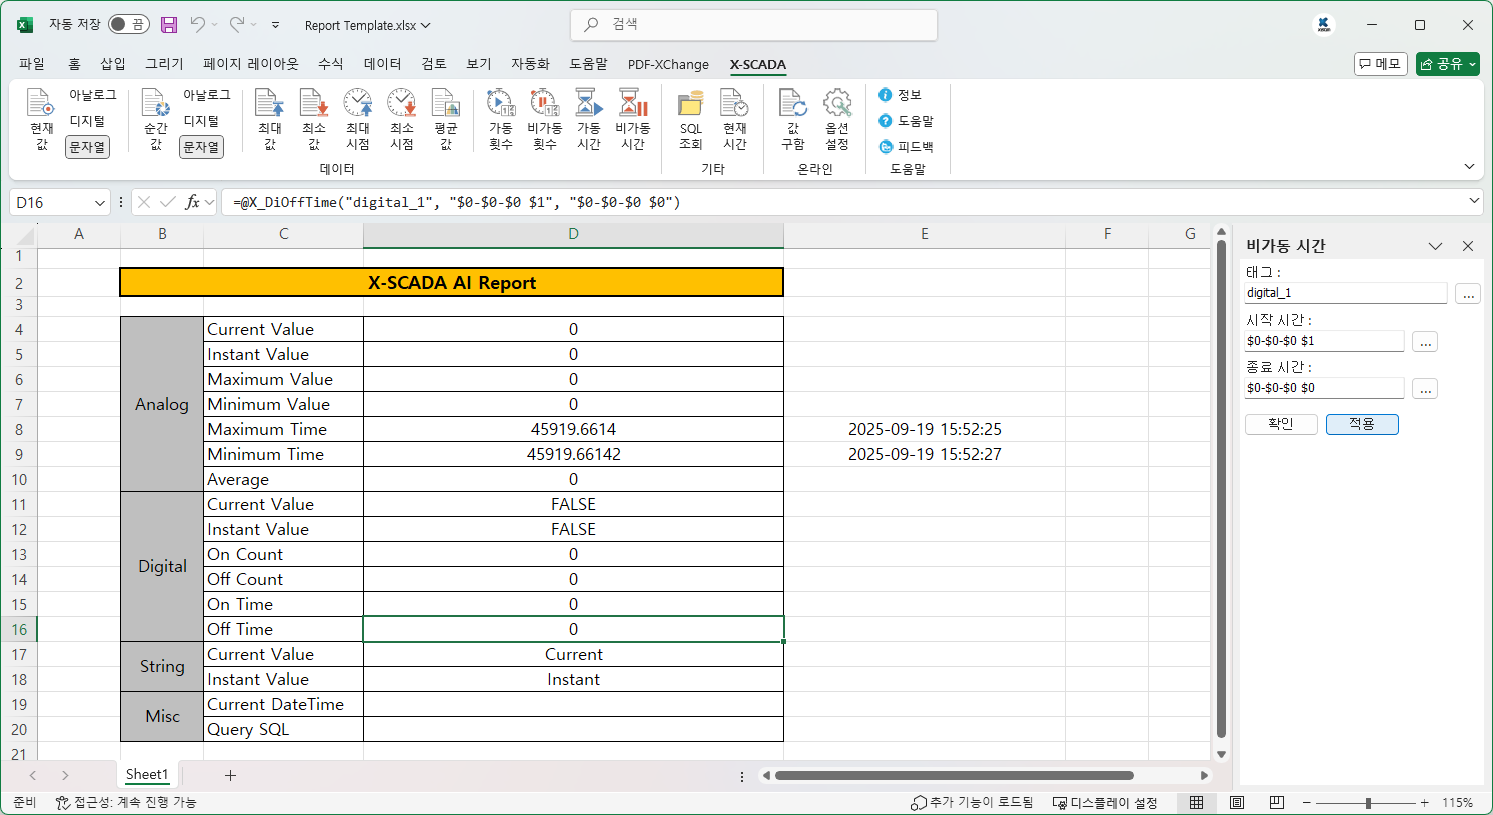Open the 수식 (Formulas) ribbon tab

[330, 64]
